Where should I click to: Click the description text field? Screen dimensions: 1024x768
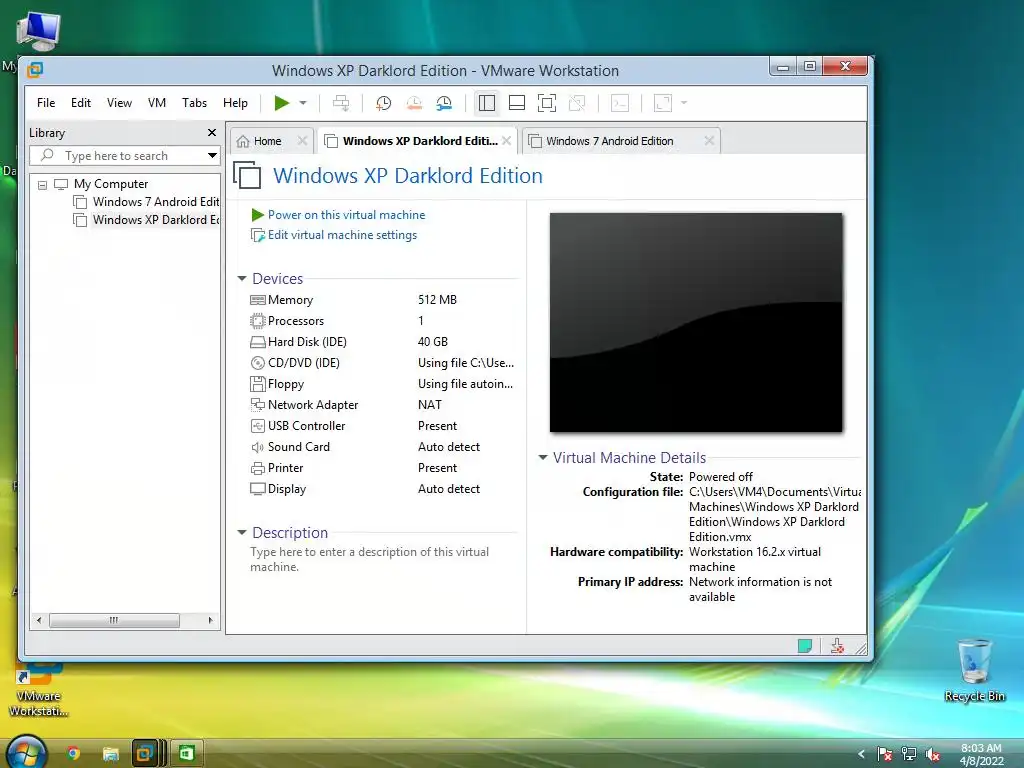click(370, 559)
